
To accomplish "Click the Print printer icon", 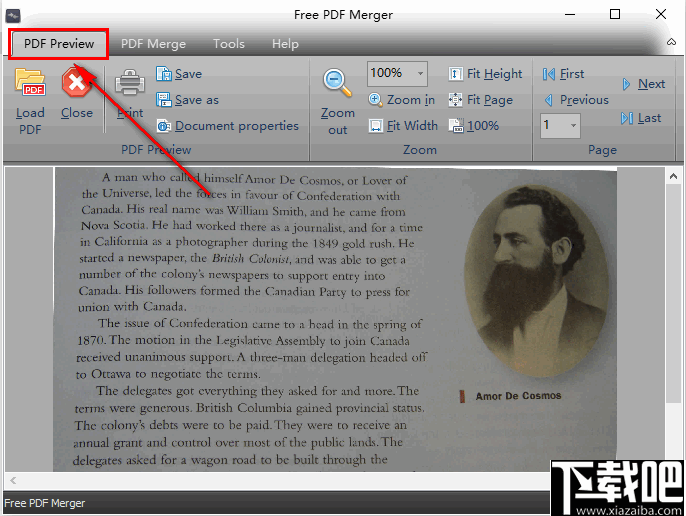I will click(x=130, y=82).
